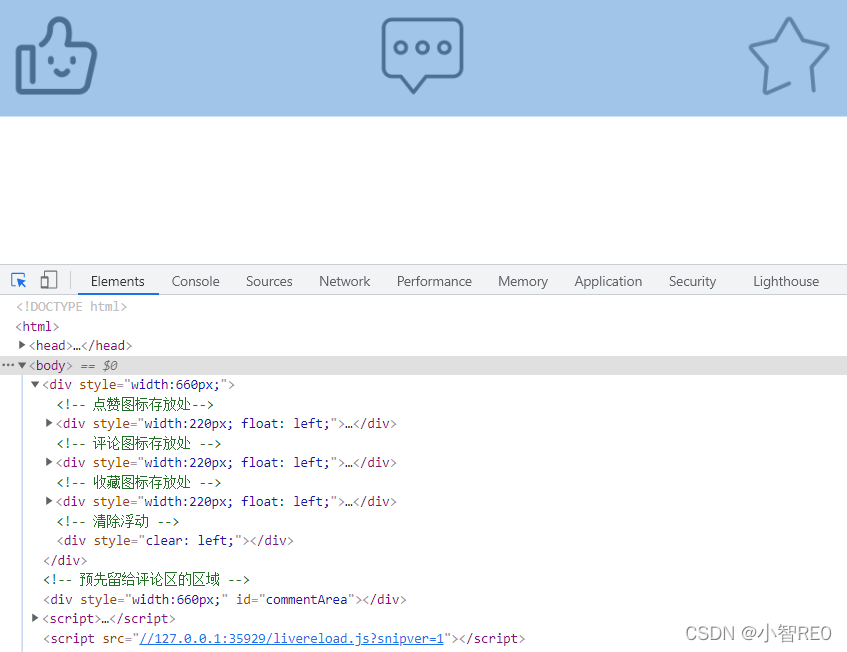Viewport: 847px width, 652px height.
Task: Open the ellipsis menu beside body
Action: (8, 365)
